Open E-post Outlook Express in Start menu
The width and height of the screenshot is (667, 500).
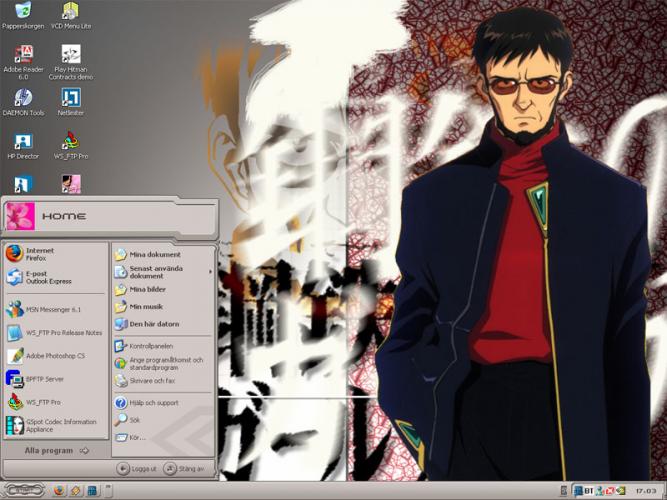pyautogui.click(x=55, y=277)
